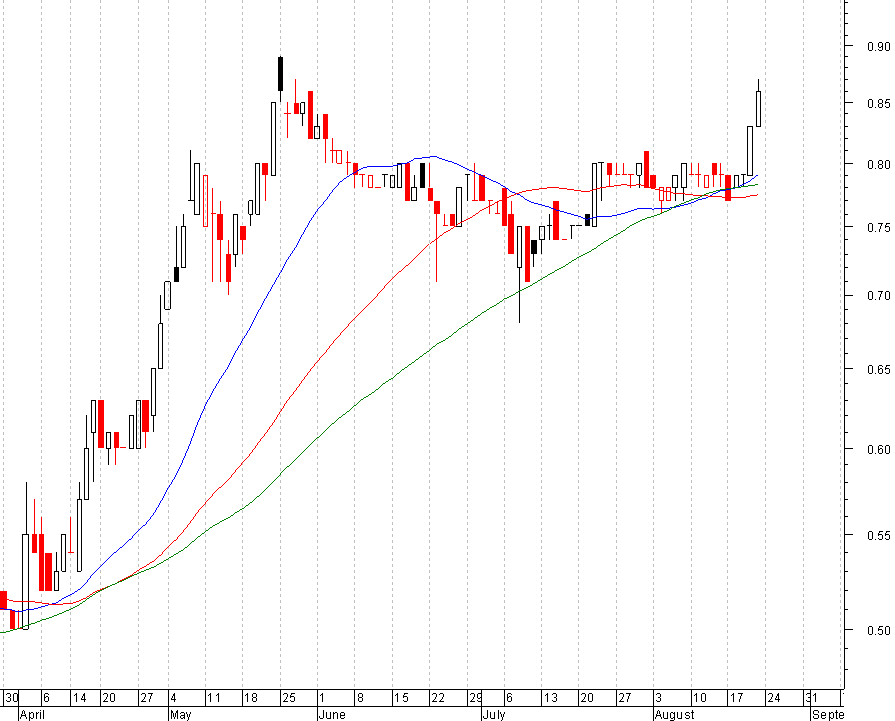Click the date label 14 in April
895x721 pixels.
click(80, 698)
